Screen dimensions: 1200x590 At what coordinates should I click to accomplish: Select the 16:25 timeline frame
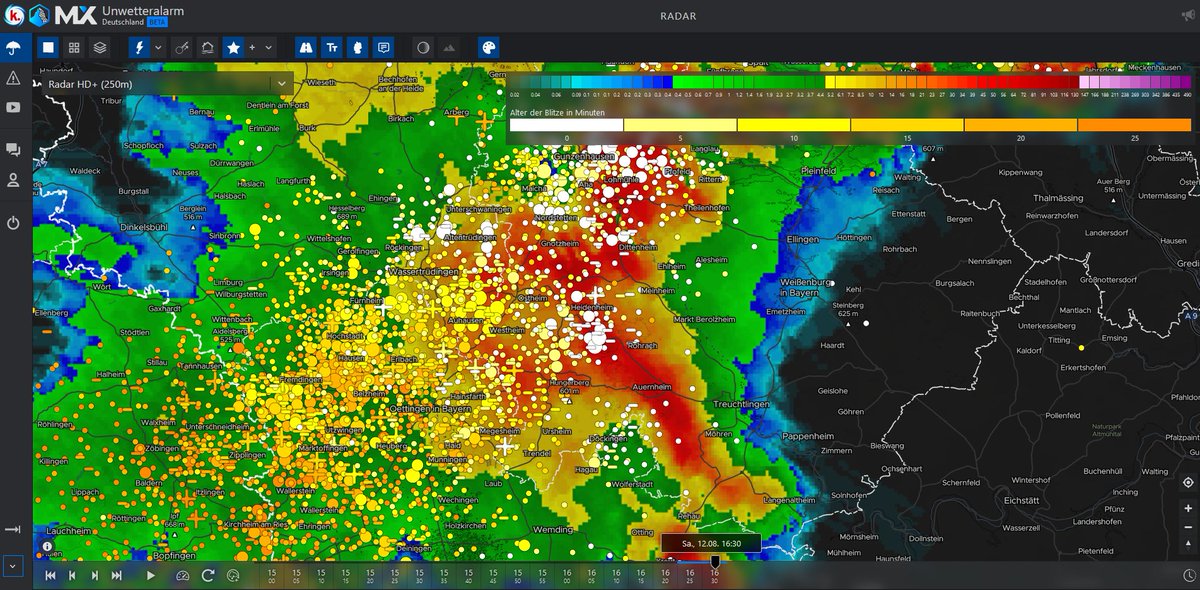coord(689,576)
